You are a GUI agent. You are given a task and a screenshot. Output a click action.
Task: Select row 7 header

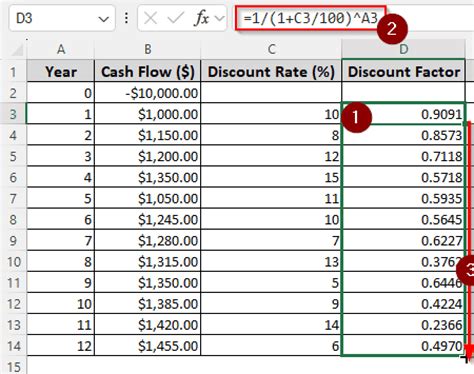[x=13, y=199]
